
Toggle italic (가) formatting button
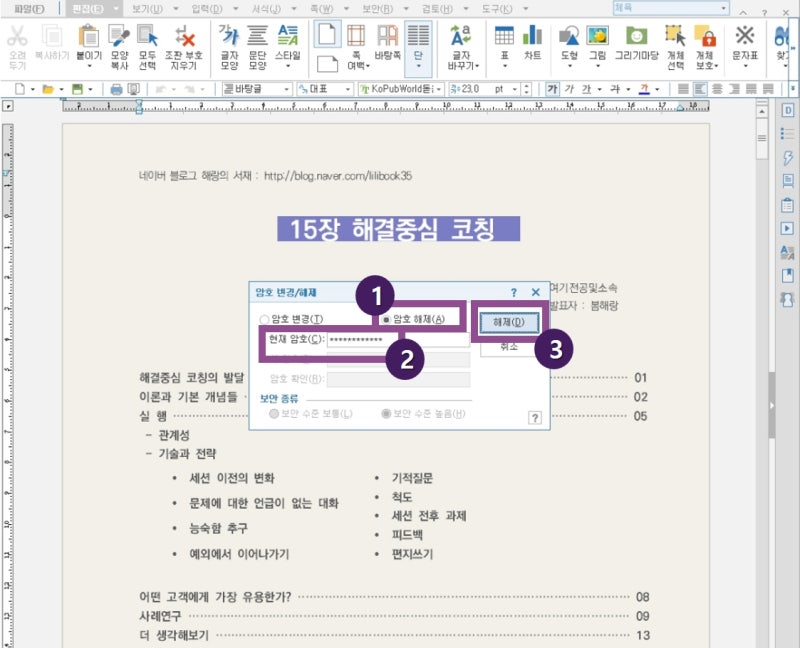(x=569, y=89)
